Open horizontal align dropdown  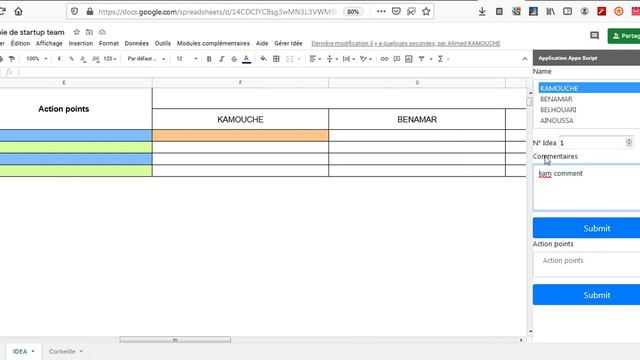[315, 59]
